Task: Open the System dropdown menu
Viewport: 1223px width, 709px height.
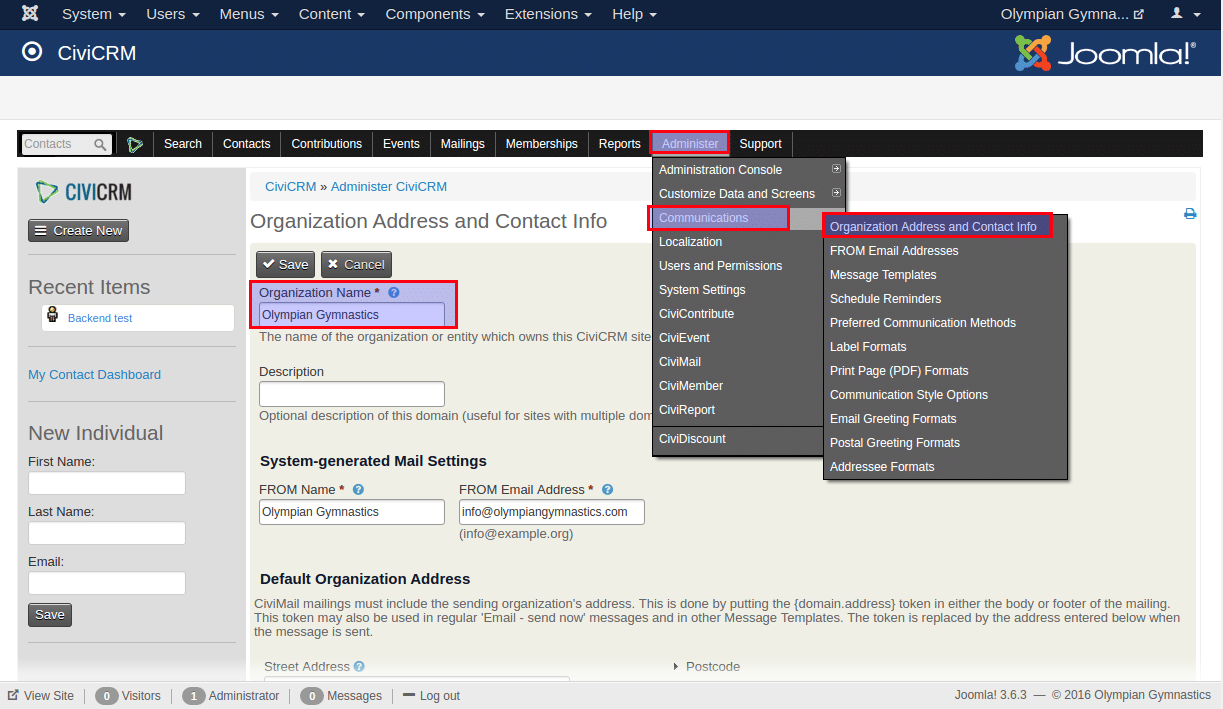Action: tap(94, 14)
